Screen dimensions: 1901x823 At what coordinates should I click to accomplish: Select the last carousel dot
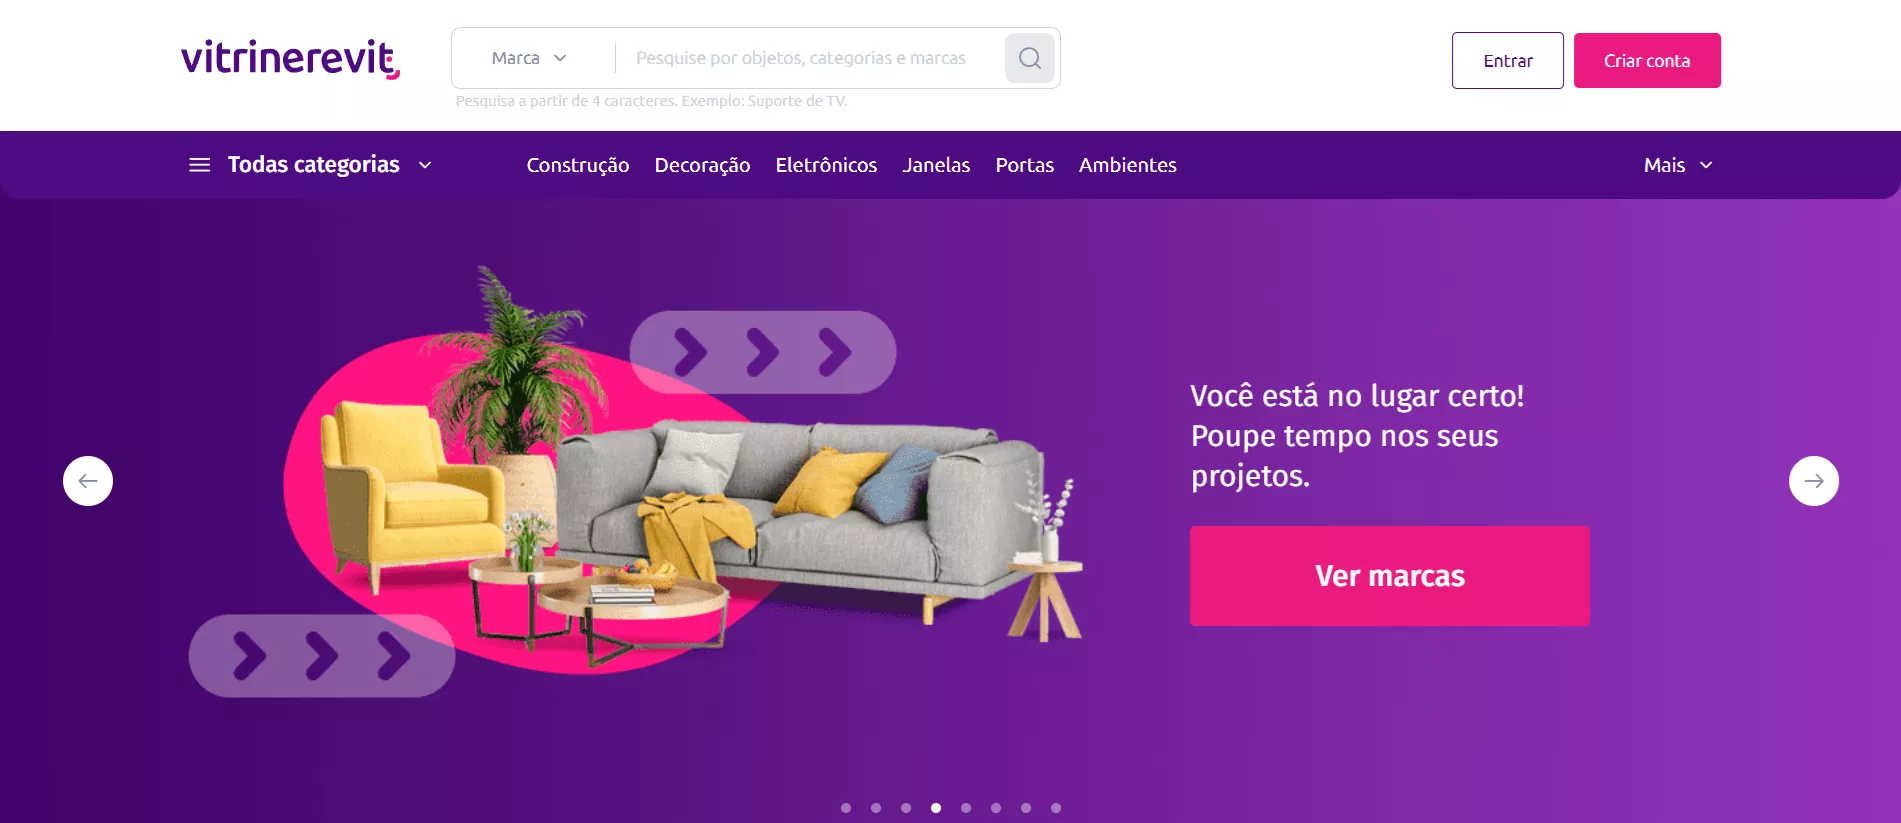[x=1056, y=808]
